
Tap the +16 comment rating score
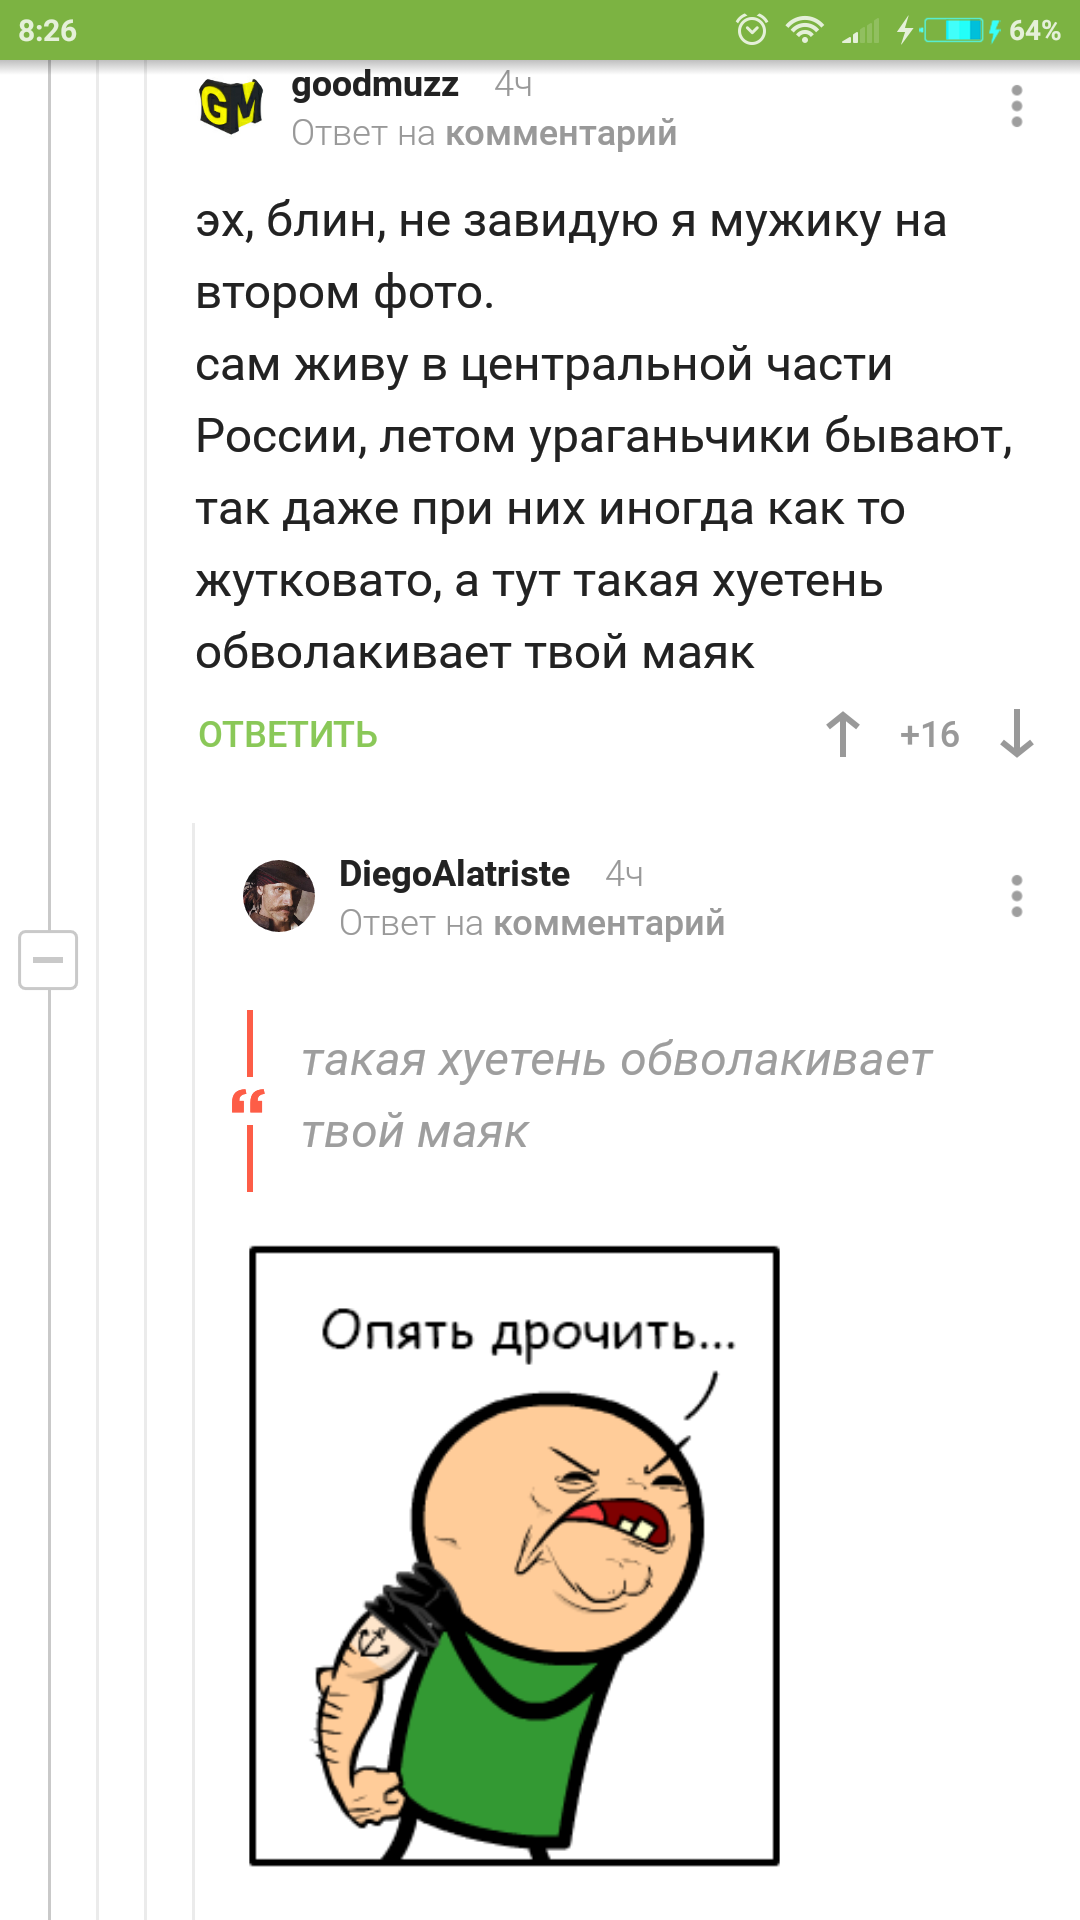(929, 735)
